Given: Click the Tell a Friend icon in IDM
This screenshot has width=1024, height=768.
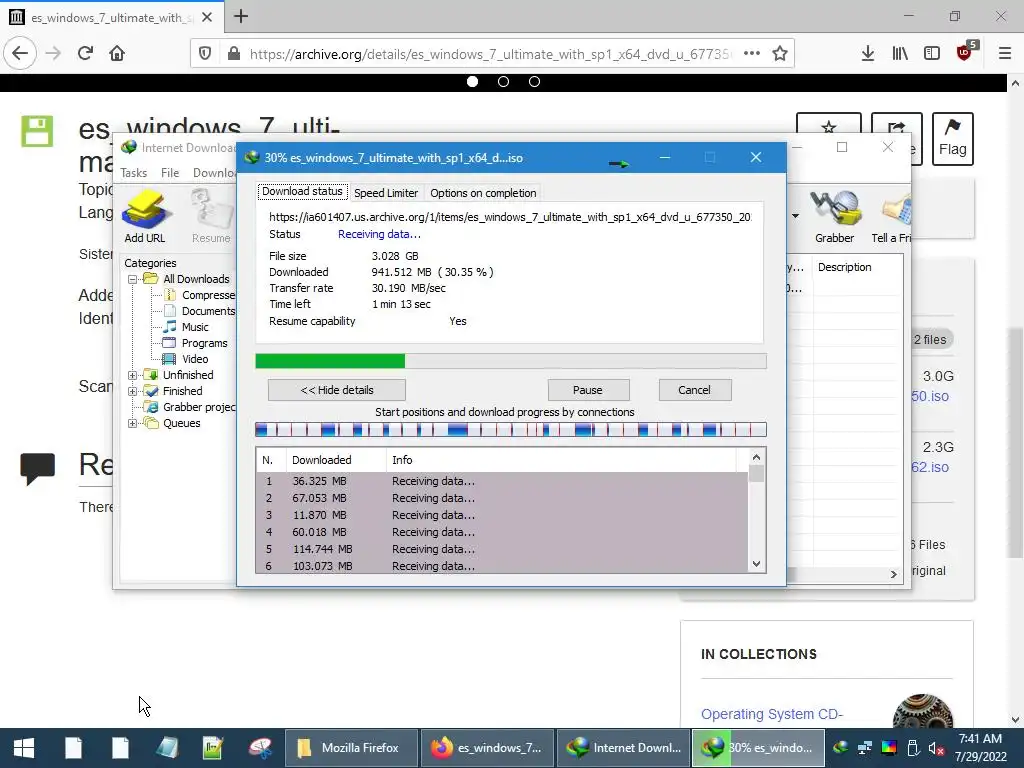Looking at the screenshot, I should point(891,216).
